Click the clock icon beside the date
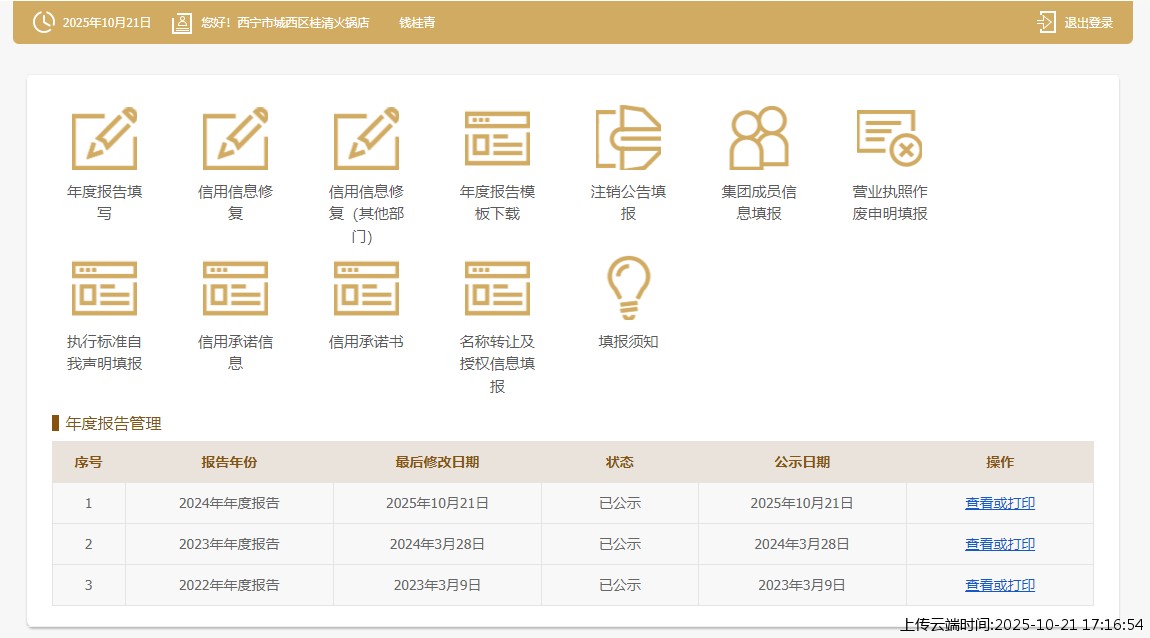 [x=44, y=23]
